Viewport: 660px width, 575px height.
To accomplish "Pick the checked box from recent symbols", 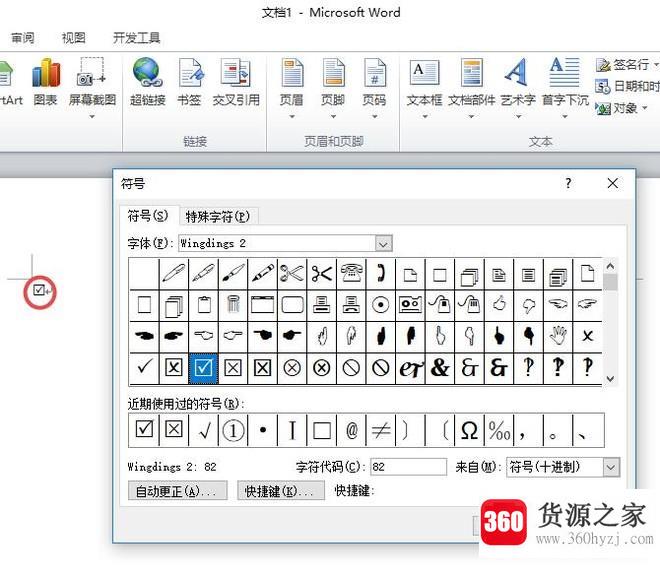I will (x=144, y=429).
